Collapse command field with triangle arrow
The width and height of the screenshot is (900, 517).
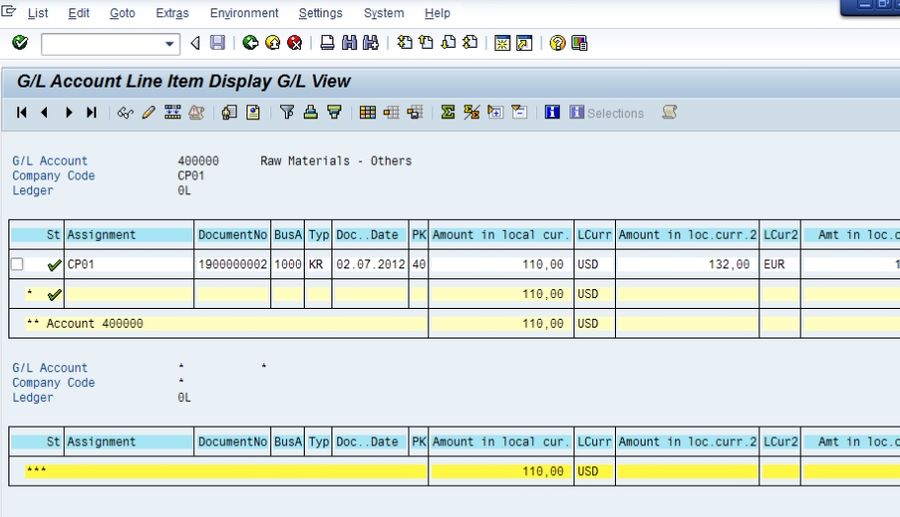click(195, 43)
